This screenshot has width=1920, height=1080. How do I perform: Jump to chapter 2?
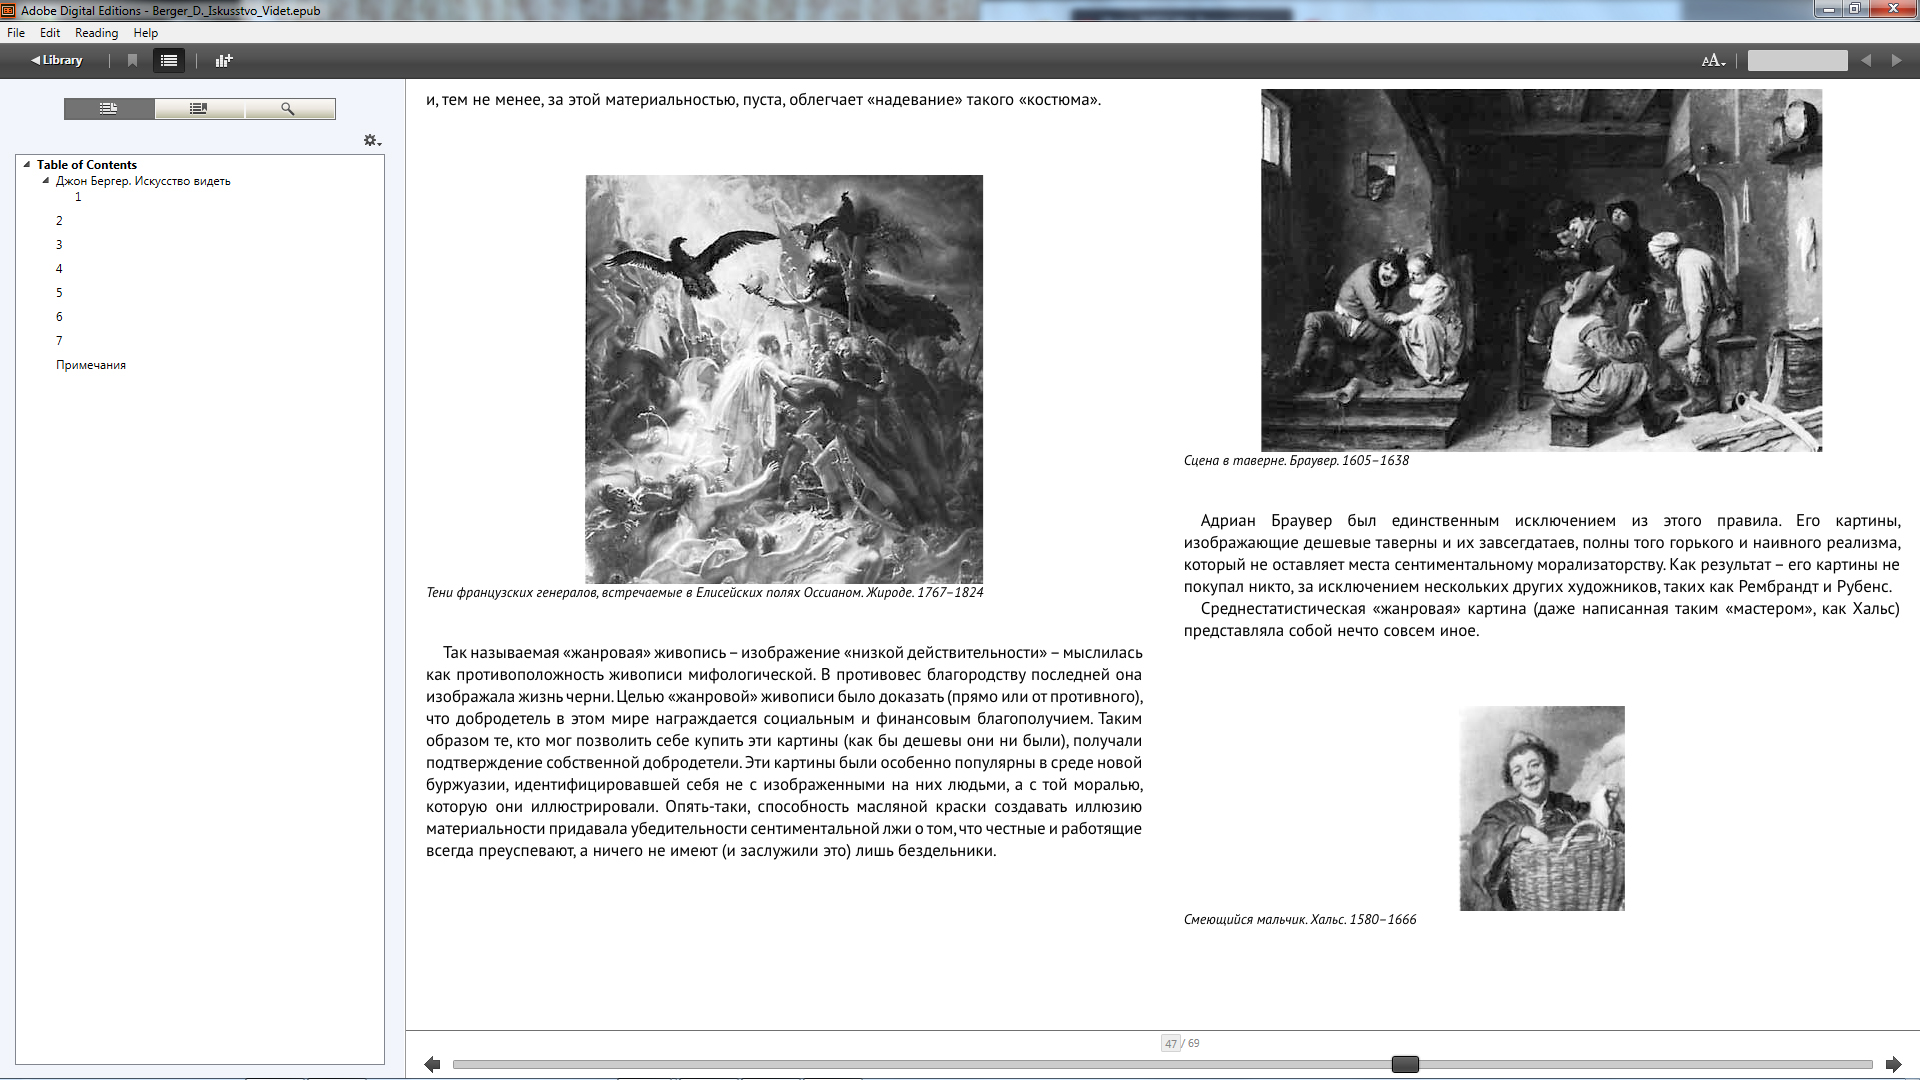pos(59,221)
